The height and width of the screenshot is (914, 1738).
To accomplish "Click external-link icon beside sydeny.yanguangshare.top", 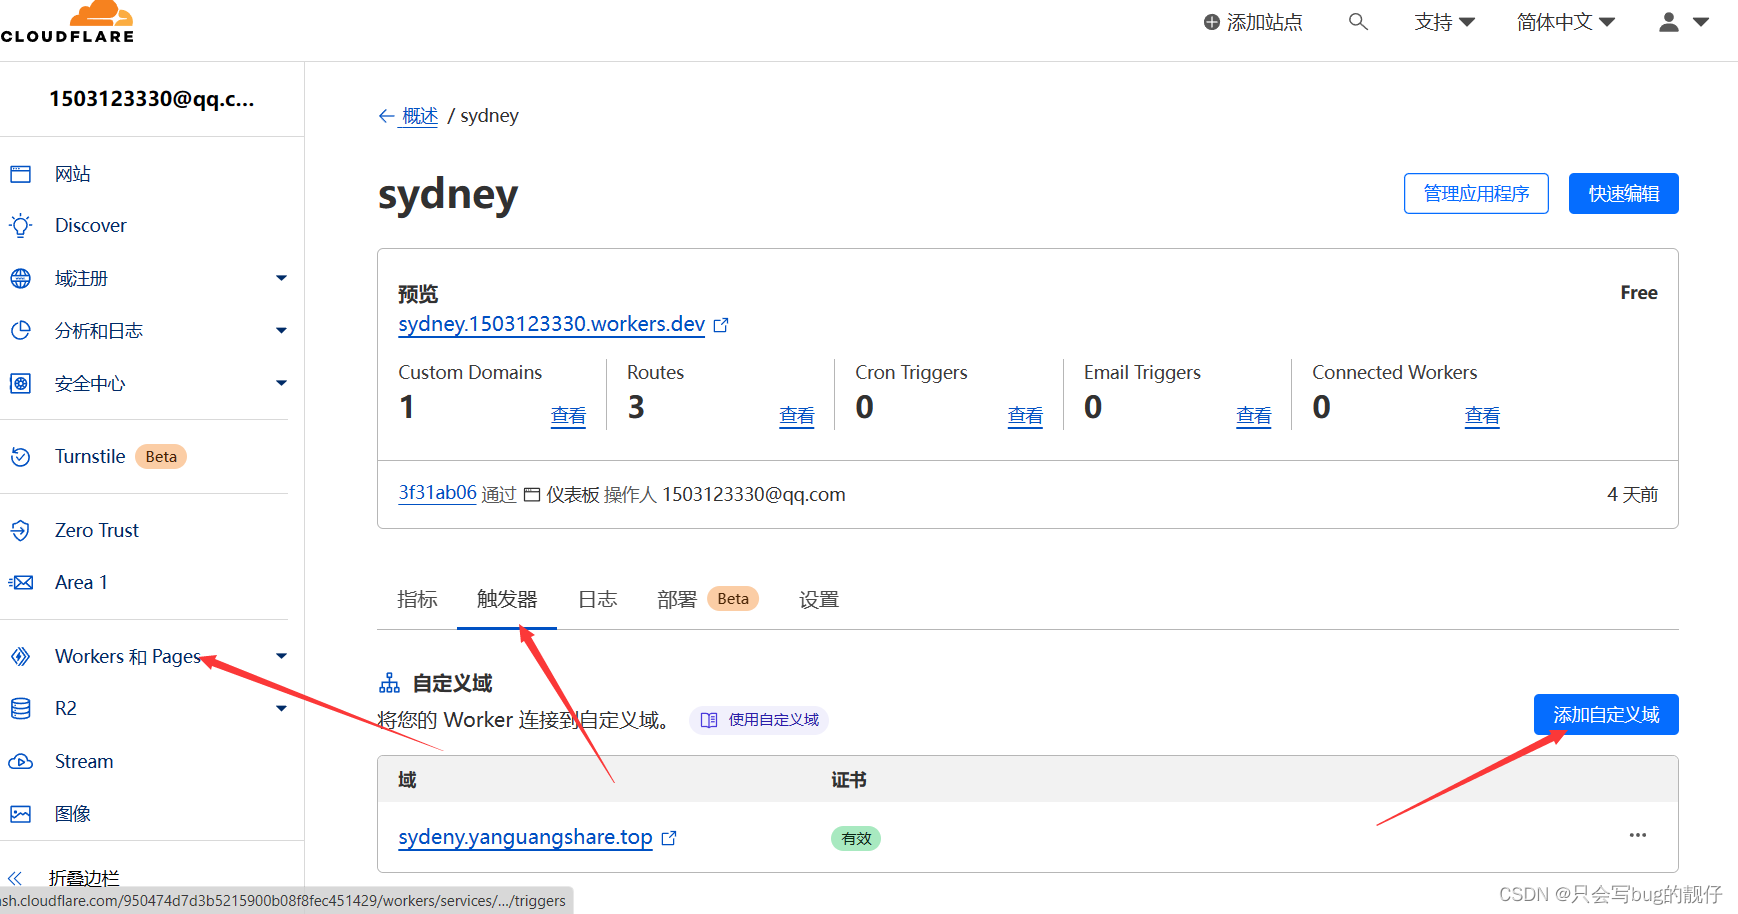I will 669,838.
